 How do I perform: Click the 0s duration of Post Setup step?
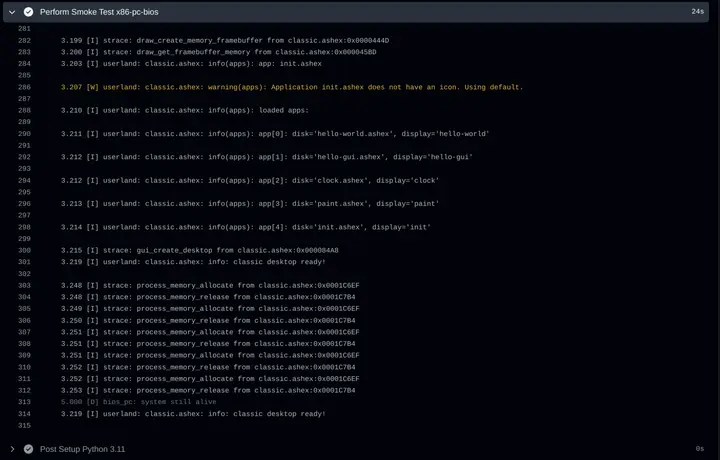pyautogui.click(x=700, y=449)
